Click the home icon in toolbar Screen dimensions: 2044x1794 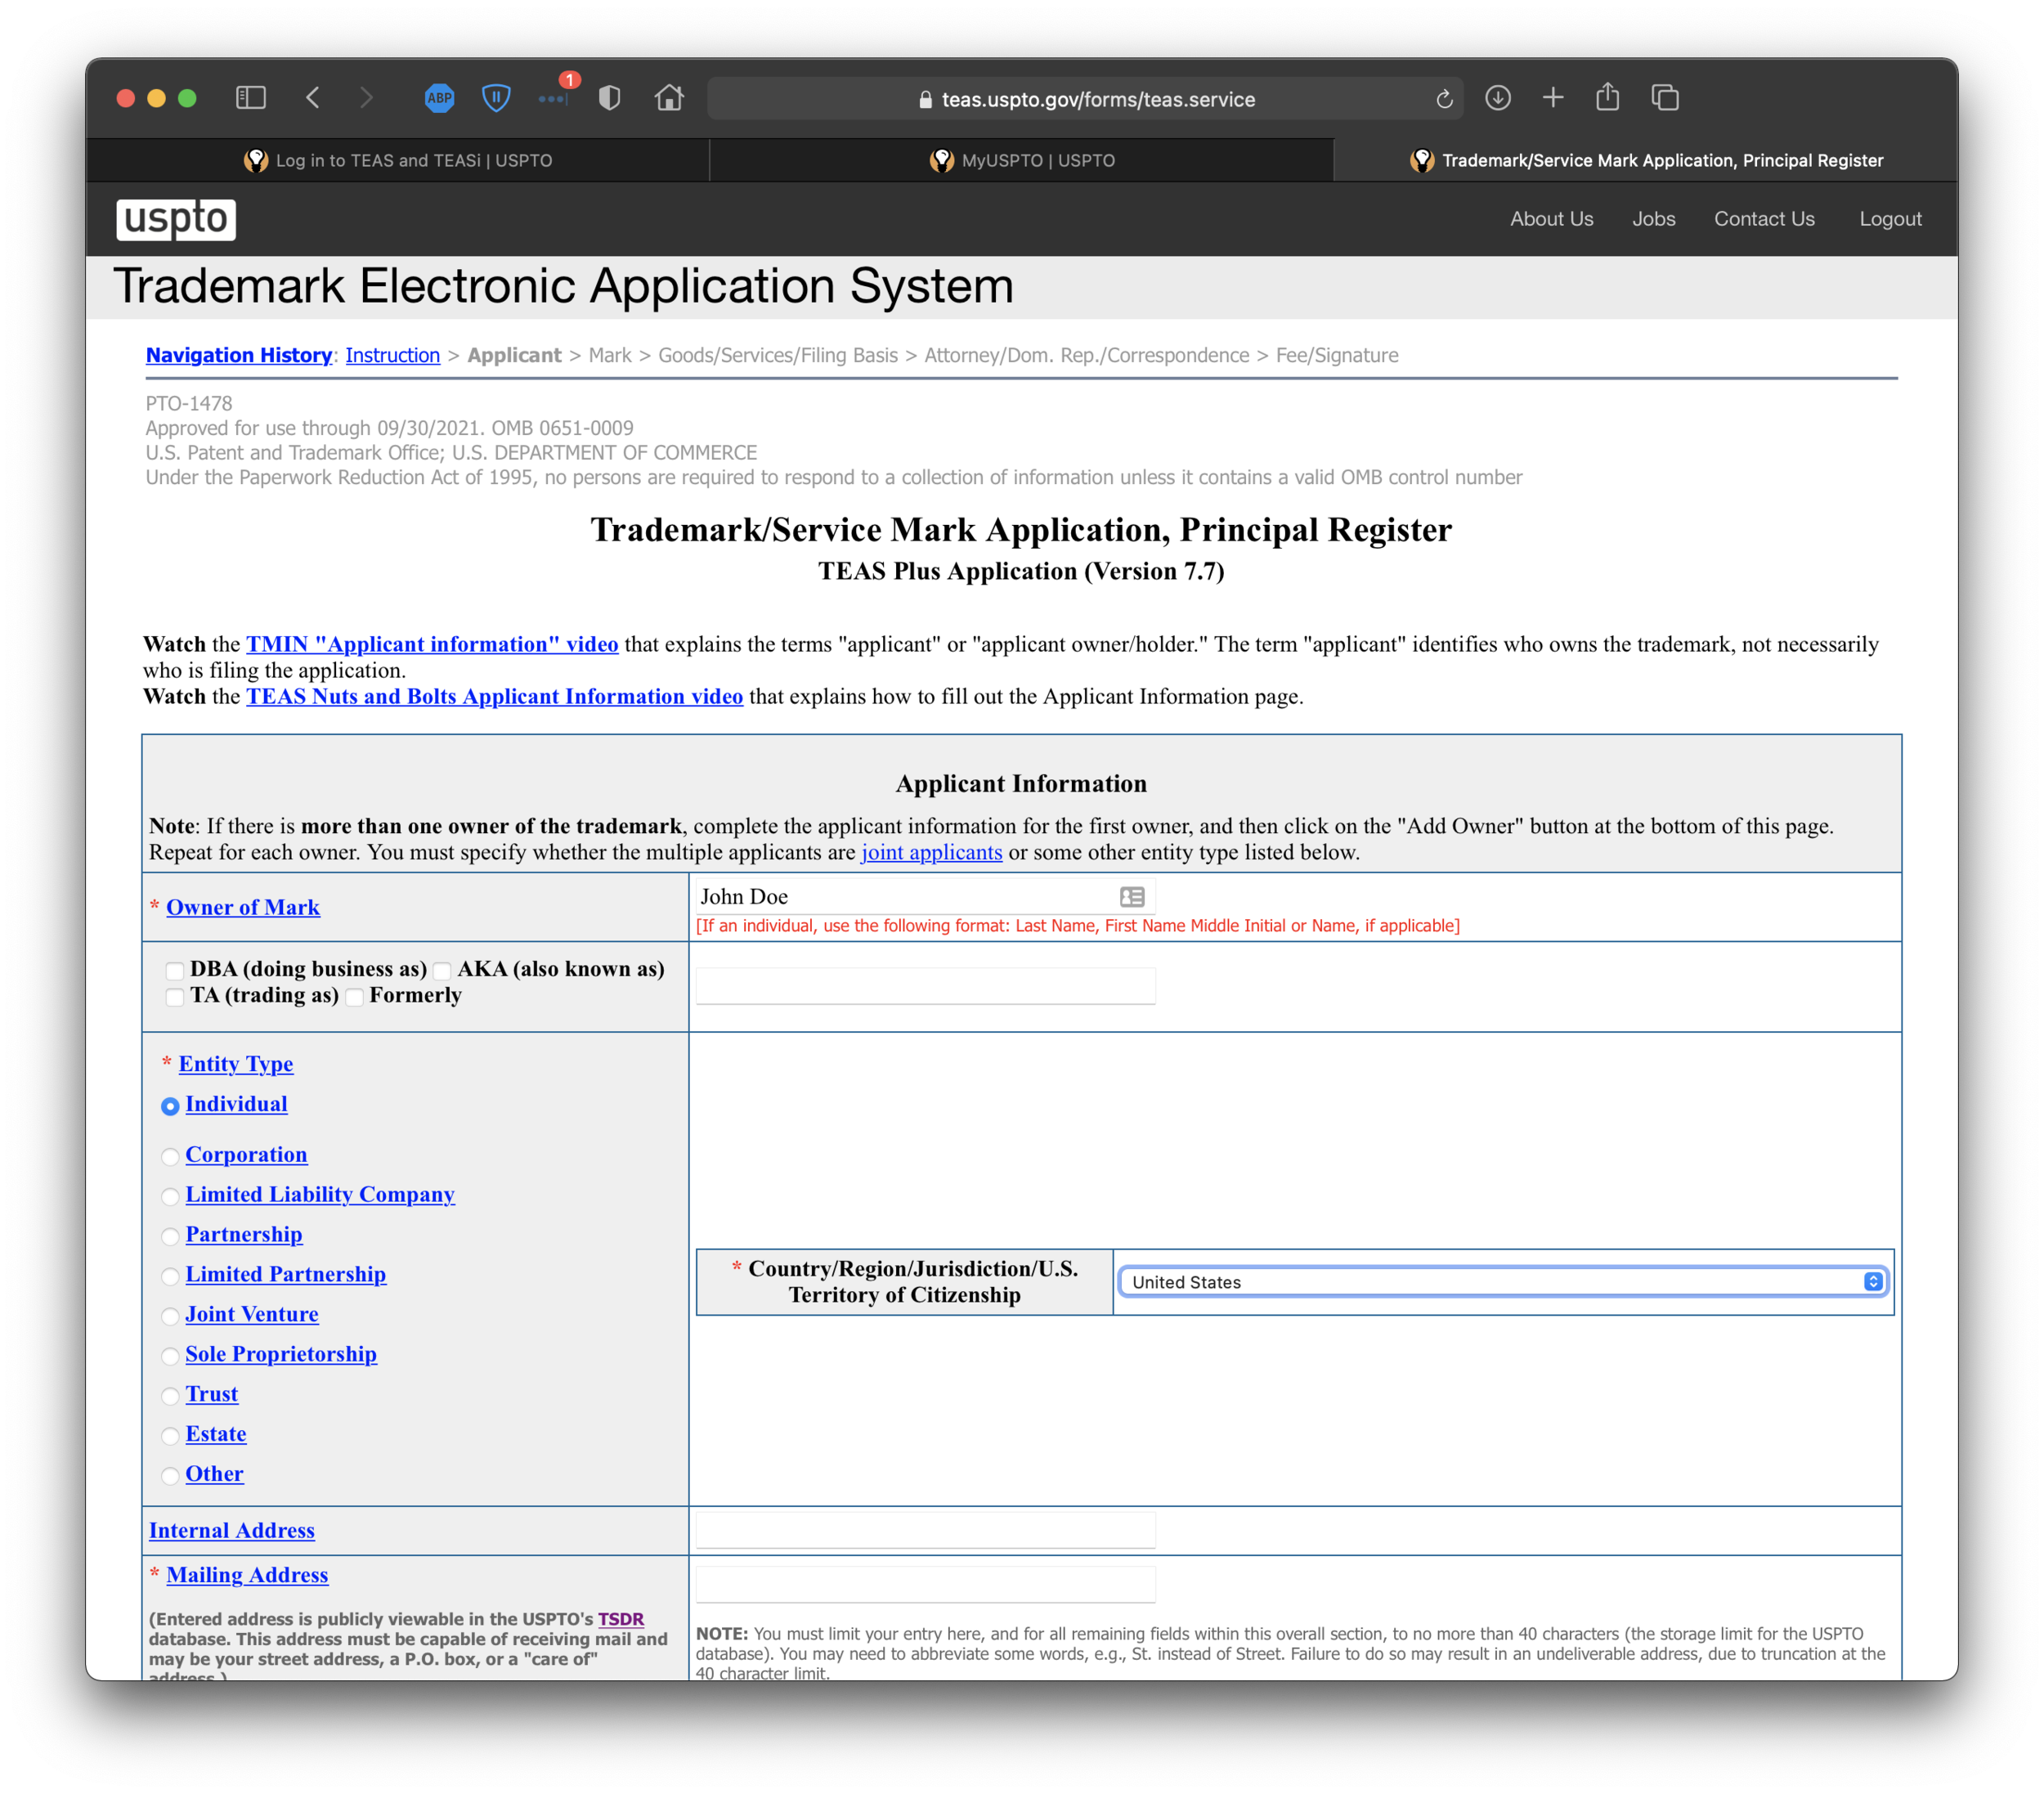pos(669,98)
